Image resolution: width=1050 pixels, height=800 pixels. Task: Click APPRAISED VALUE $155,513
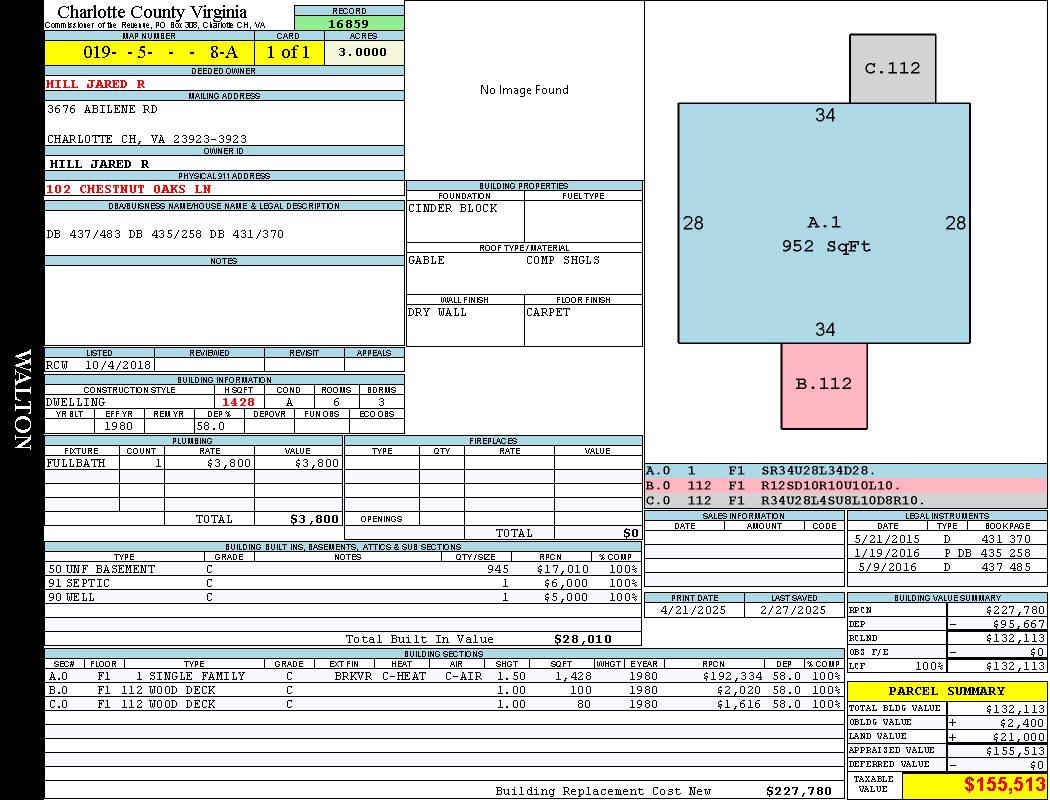[1015, 751]
